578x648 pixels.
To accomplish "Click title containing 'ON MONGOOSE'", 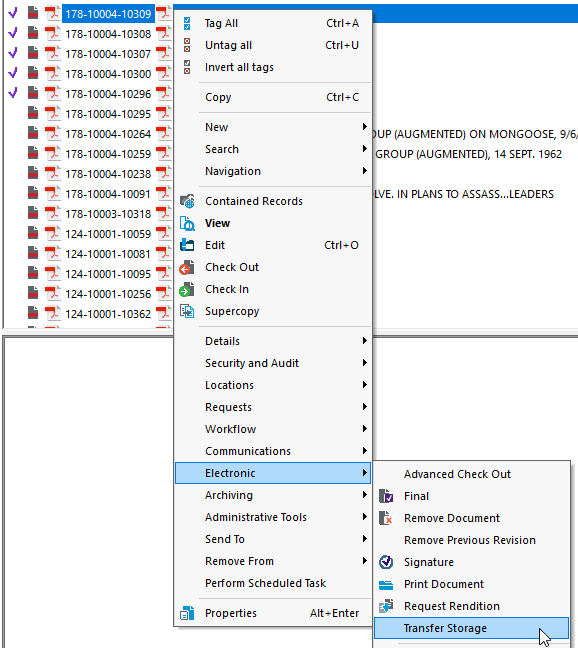I will [475, 134].
